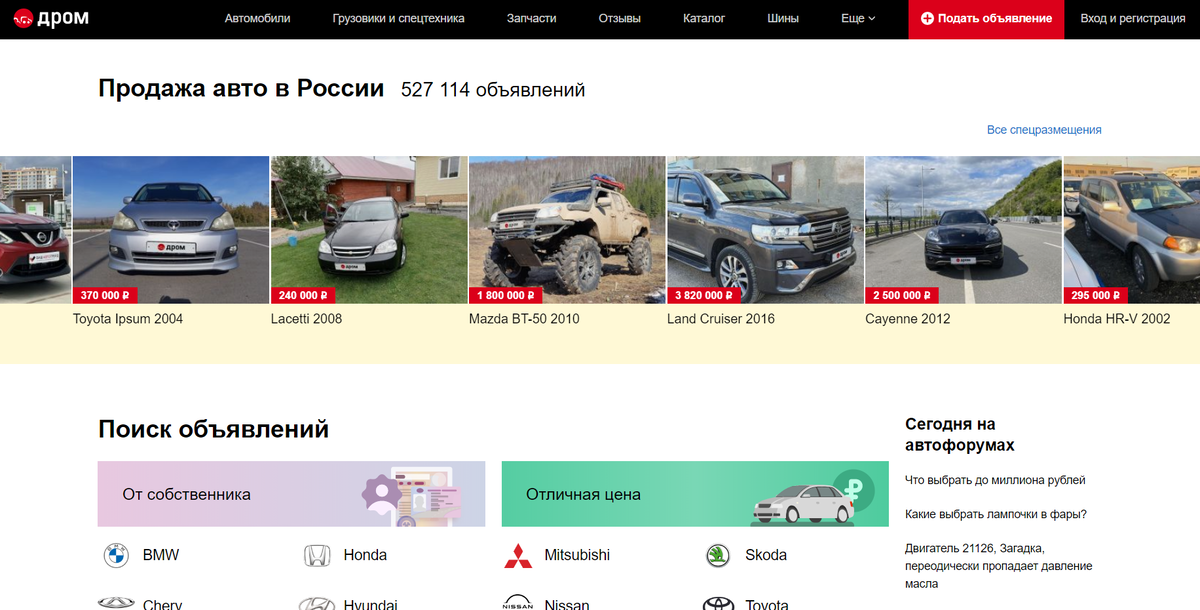Expand the Еще menu dropdown
This screenshot has height=610, width=1200.
(x=858, y=19)
